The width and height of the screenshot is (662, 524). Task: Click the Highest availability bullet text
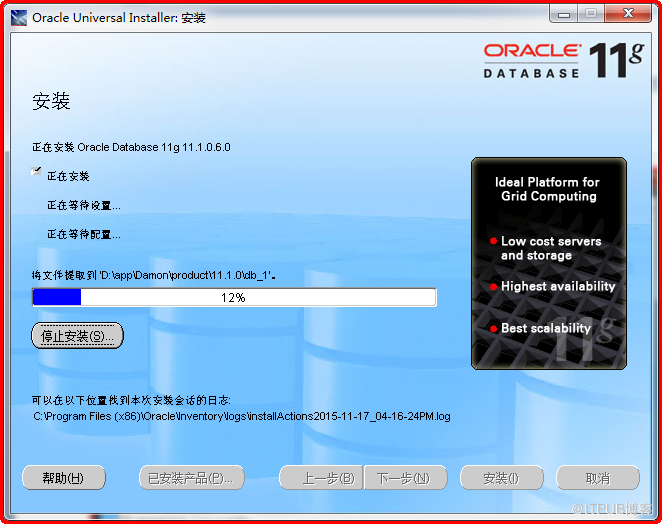tap(558, 286)
